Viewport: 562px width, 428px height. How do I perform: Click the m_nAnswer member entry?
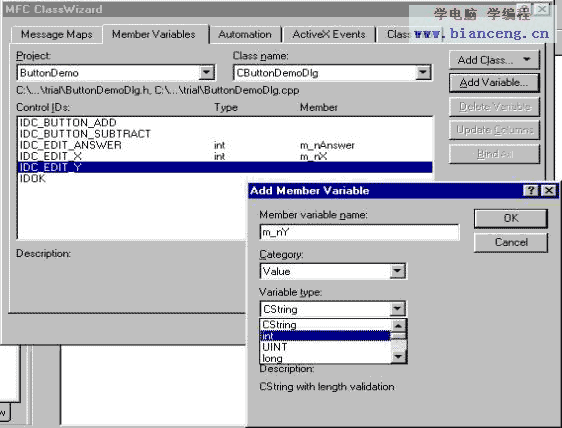327,145
